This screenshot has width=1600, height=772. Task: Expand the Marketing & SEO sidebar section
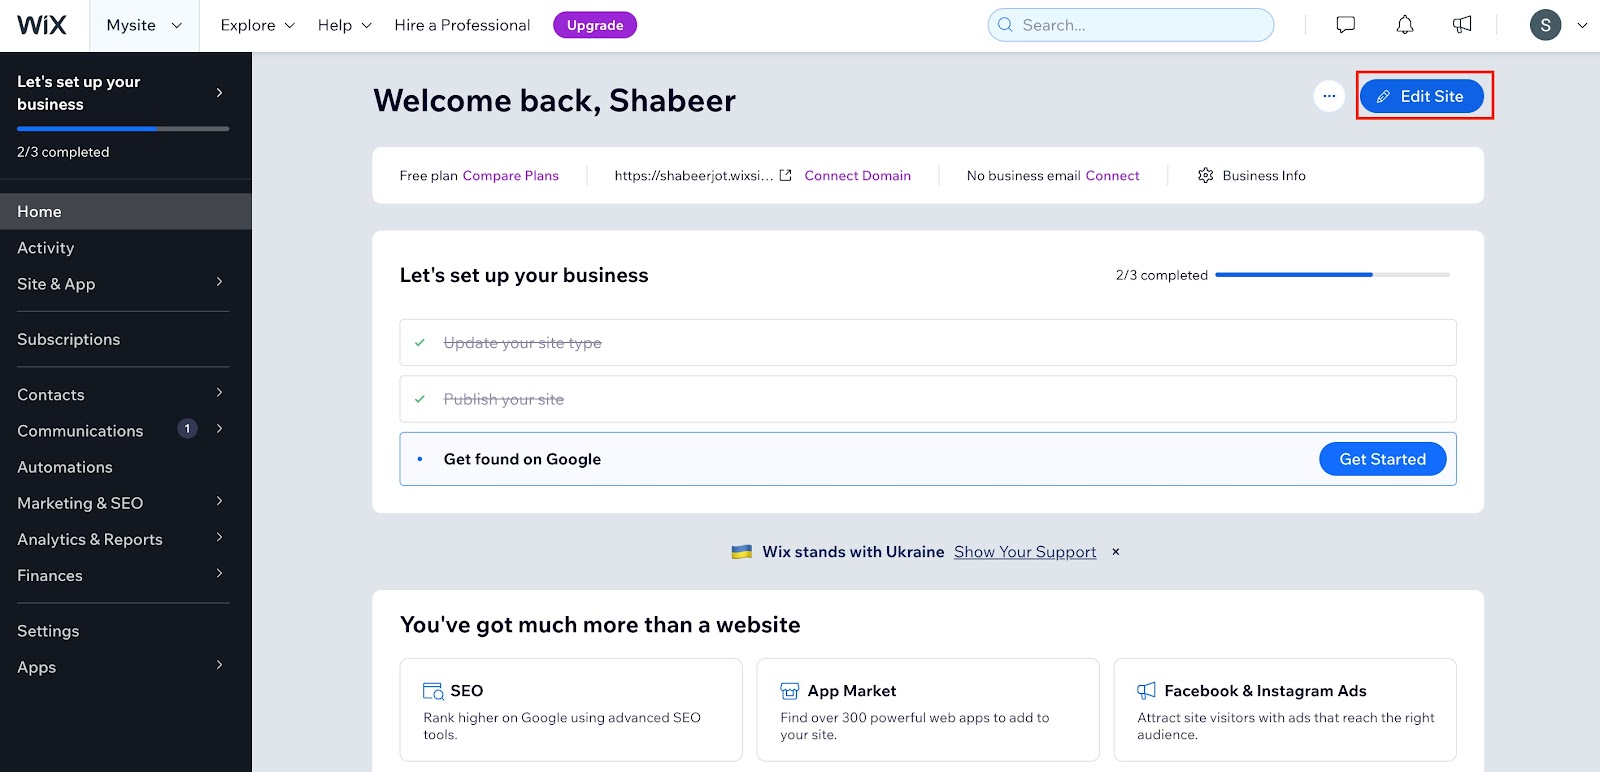pyautogui.click(x=120, y=503)
